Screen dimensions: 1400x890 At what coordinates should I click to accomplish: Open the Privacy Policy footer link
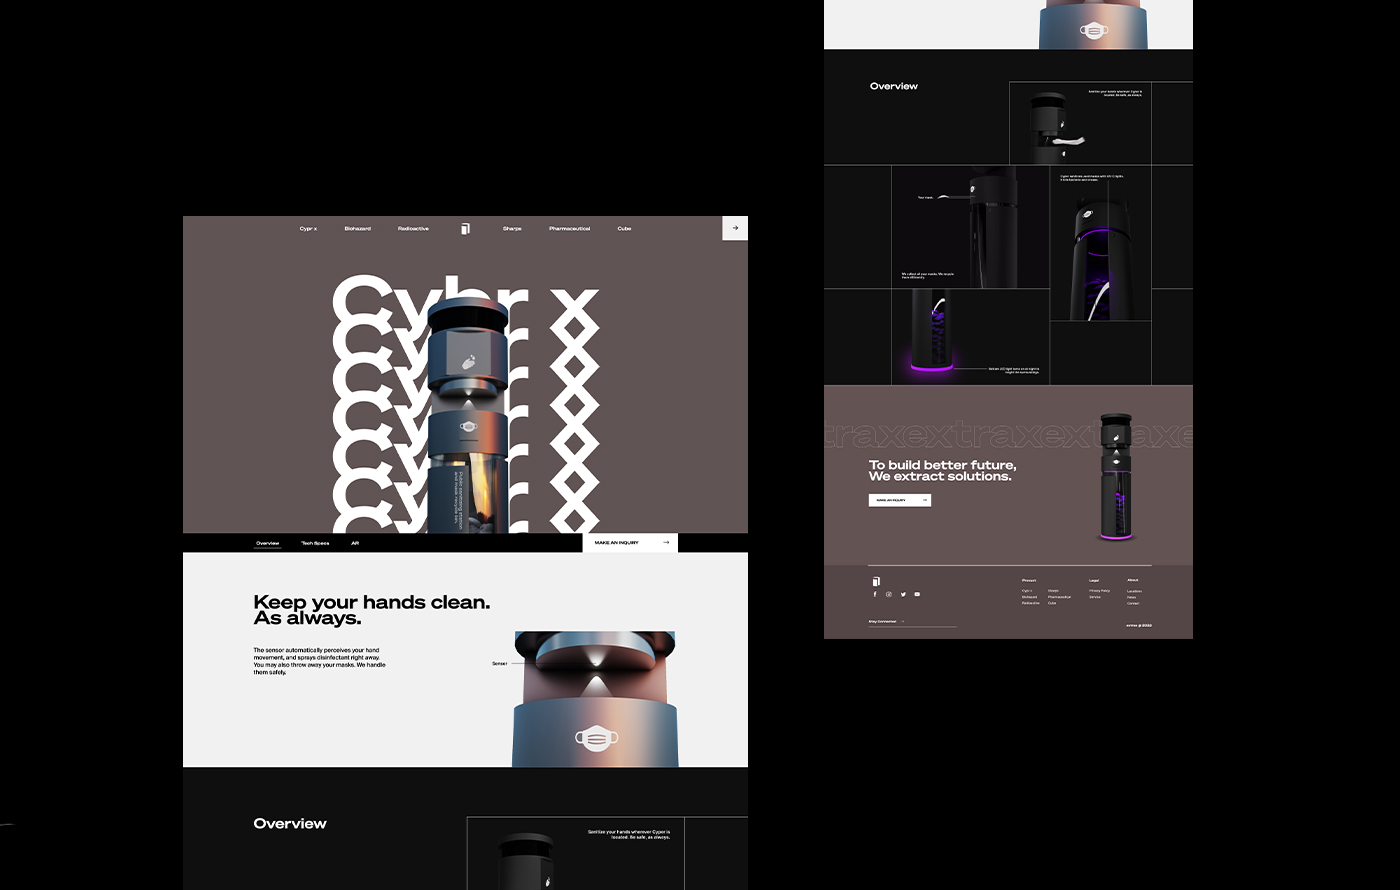point(1099,591)
